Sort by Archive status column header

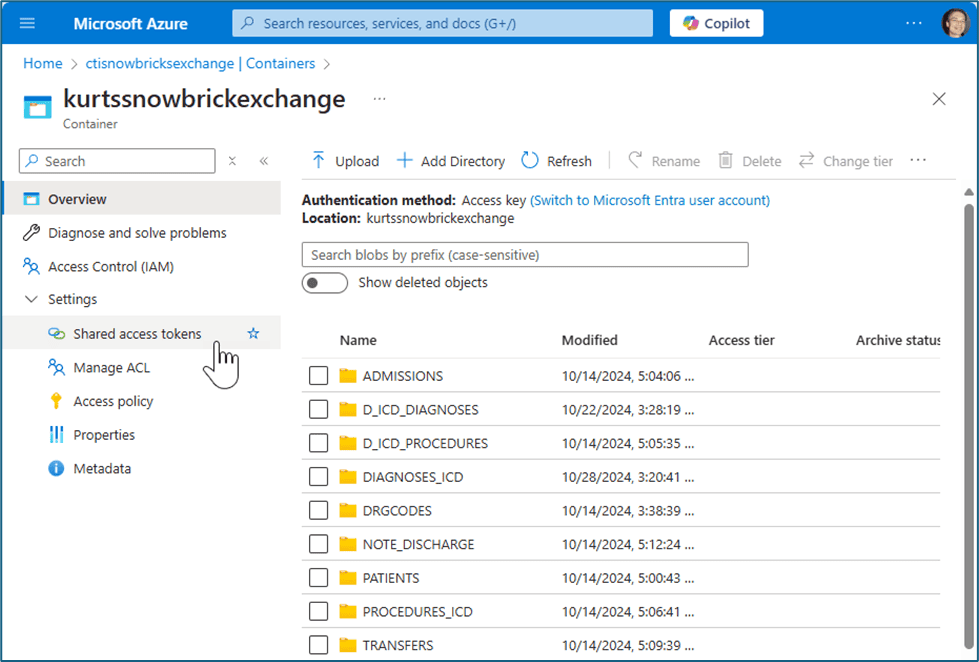(898, 340)
